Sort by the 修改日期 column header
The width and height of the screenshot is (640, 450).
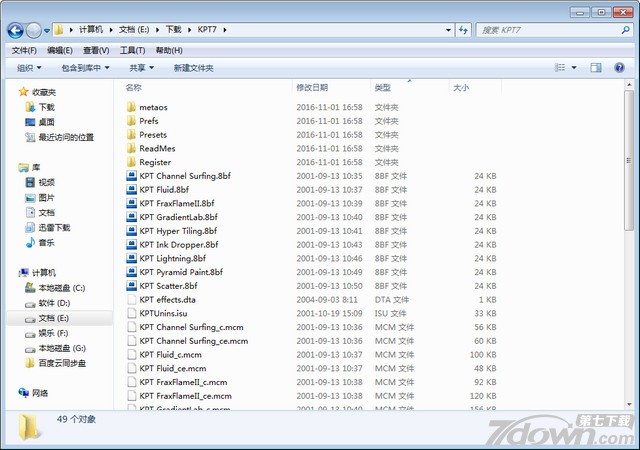coord(312,87)
